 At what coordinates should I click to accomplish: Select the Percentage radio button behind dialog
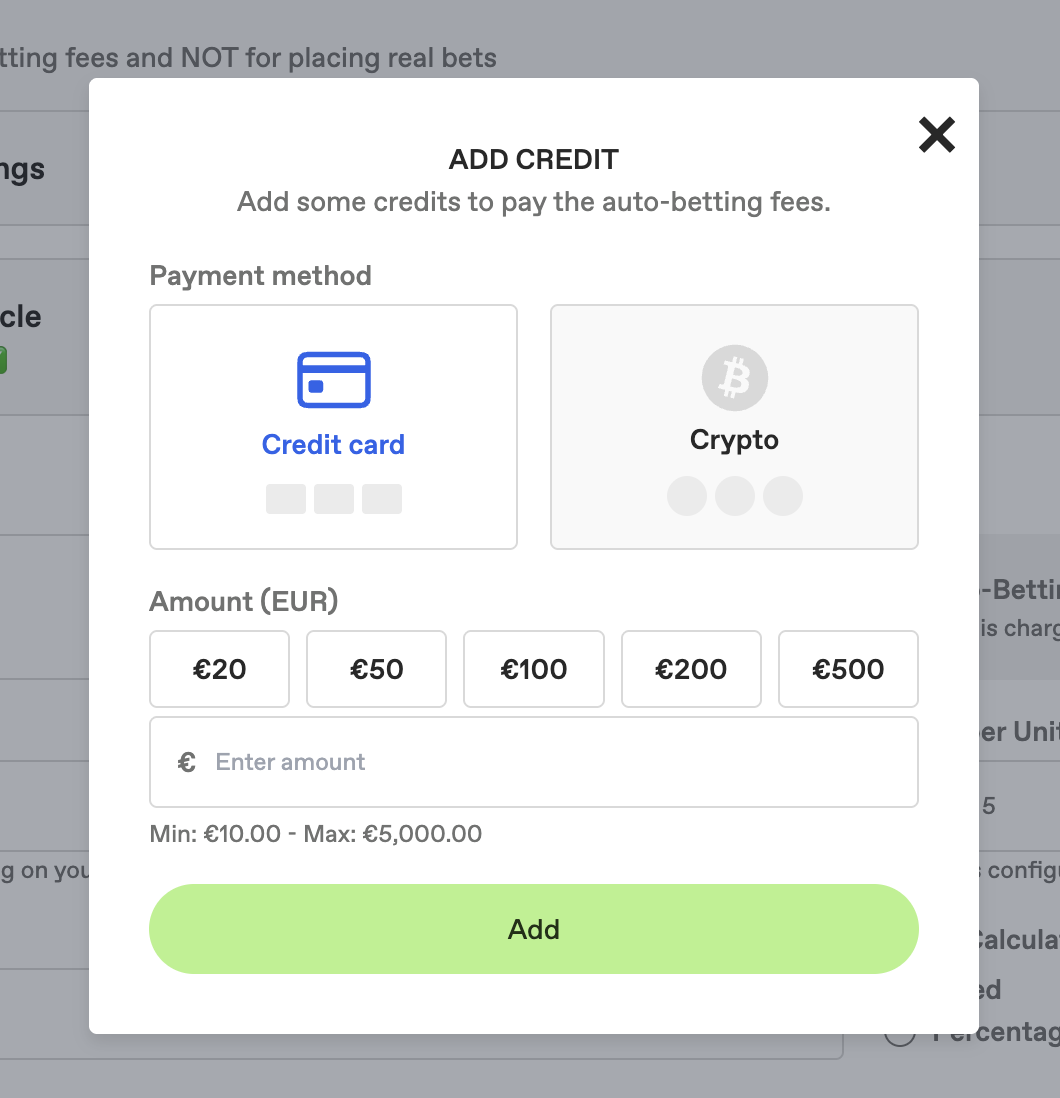[x=900, y=1034]
